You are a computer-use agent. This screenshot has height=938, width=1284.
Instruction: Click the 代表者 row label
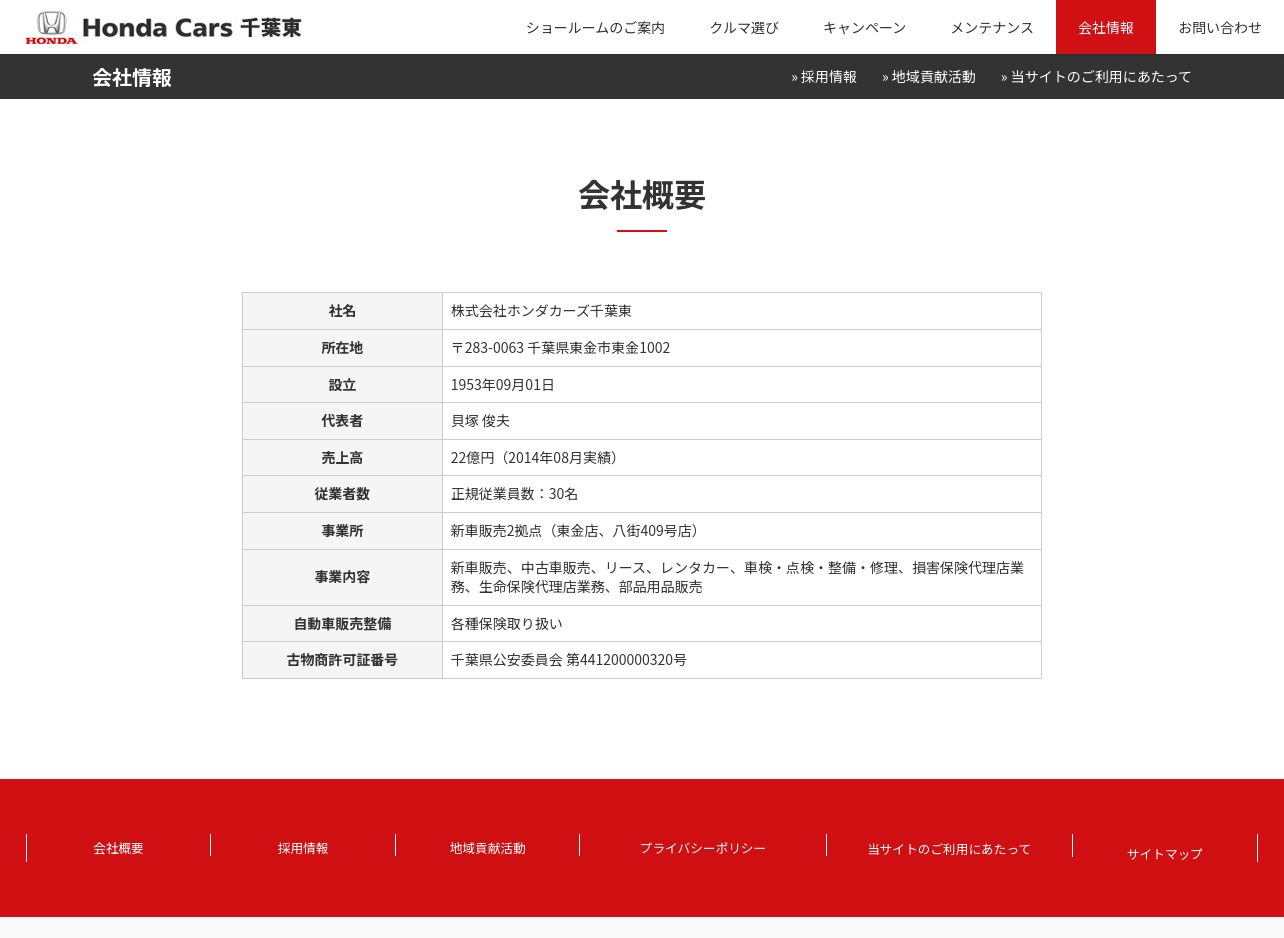342,421
